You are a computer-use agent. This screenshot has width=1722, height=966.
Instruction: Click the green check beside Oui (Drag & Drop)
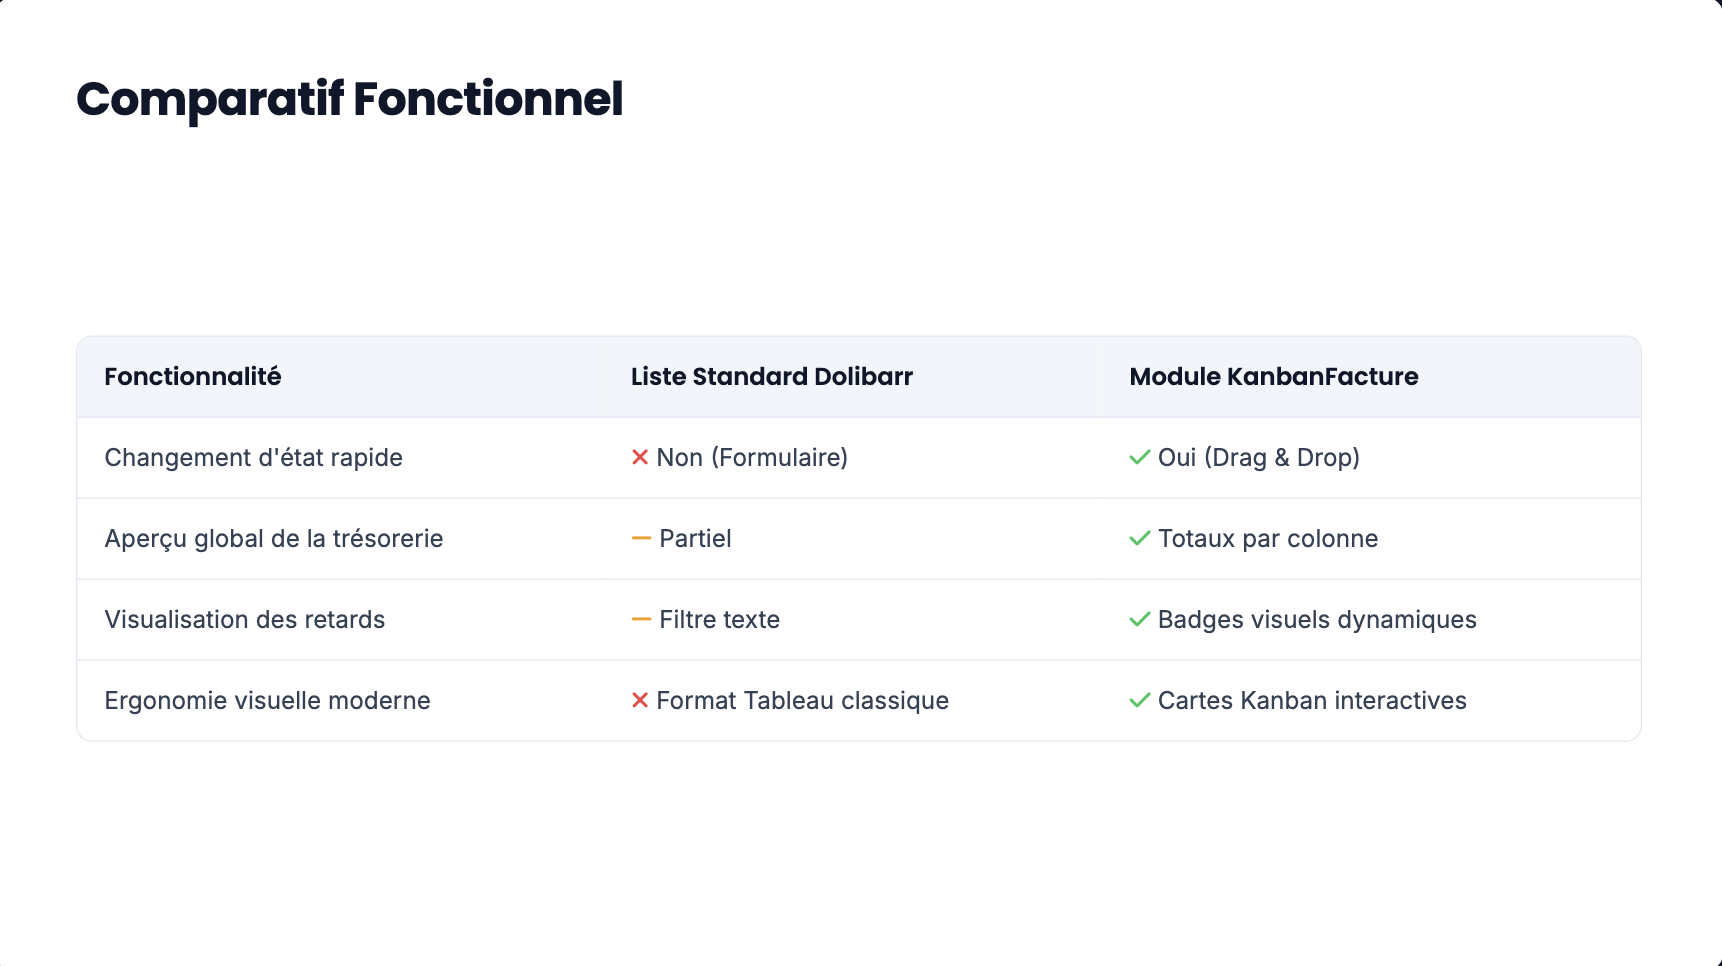tap(1140, 457)
